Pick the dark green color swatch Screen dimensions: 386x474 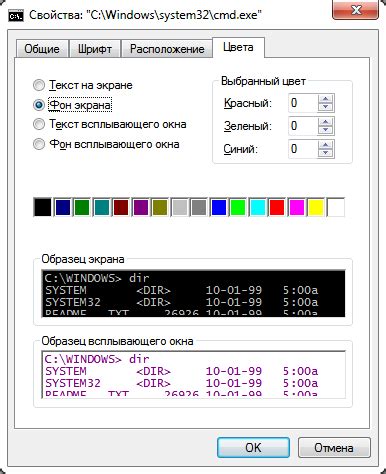82,207
